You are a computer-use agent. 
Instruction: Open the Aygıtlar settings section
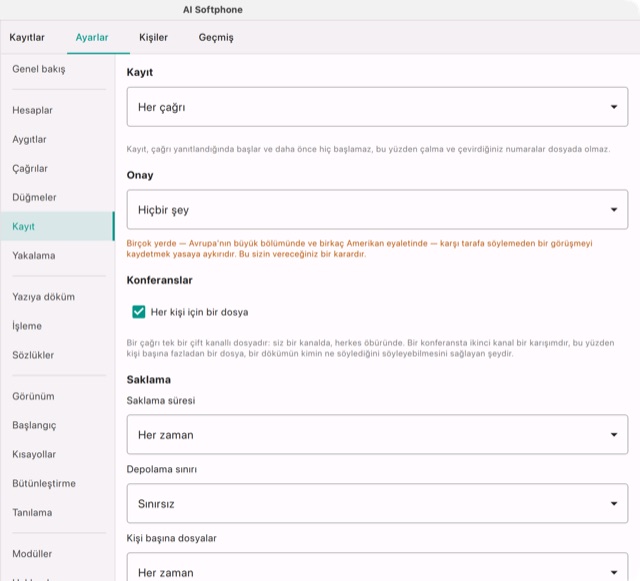tap(57, 139)
